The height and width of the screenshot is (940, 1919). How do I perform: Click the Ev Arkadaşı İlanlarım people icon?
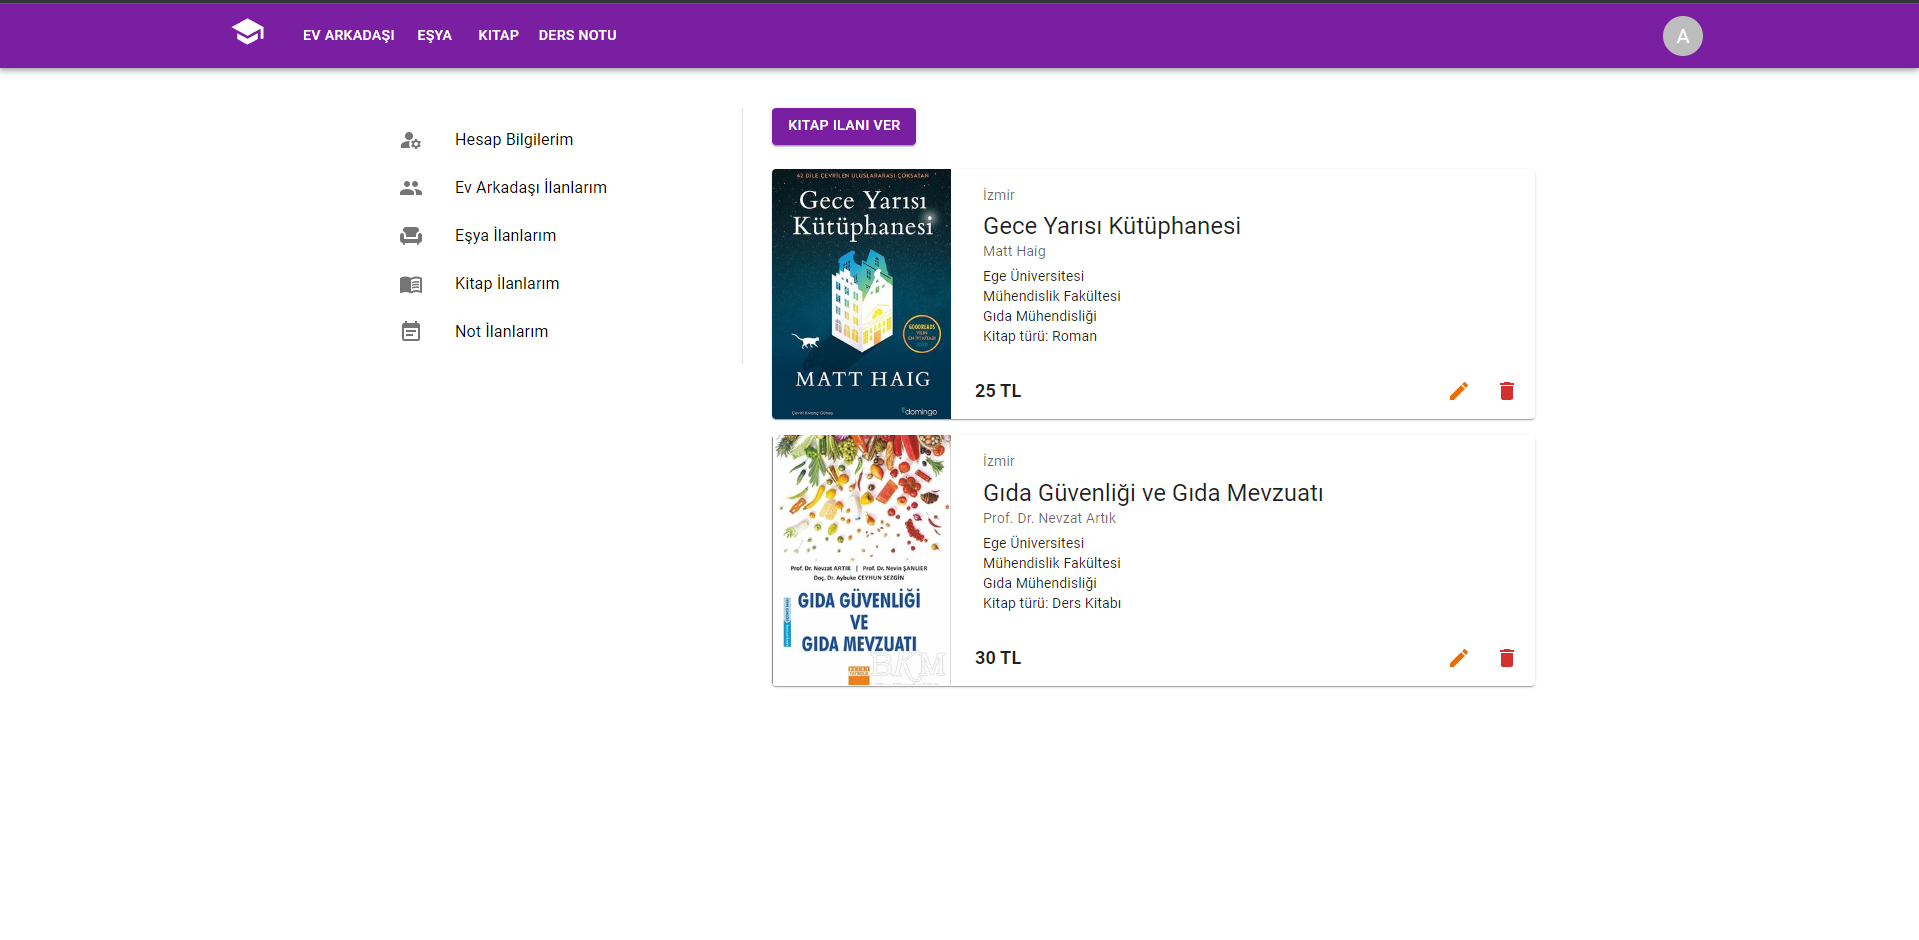pos(411,188)
